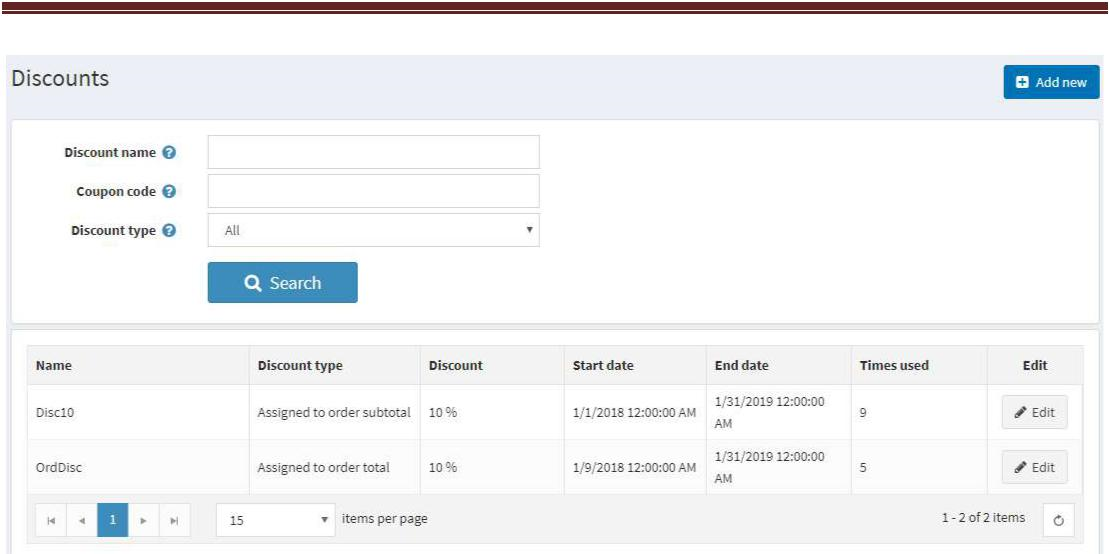Click the Discount name help icon
The image size is (1109, 554).
(168, 152)
